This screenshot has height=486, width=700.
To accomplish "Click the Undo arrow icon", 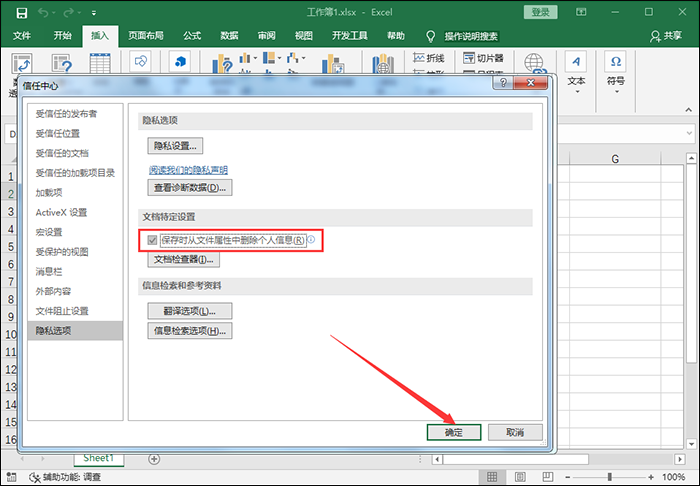I will tap(43, 13).
